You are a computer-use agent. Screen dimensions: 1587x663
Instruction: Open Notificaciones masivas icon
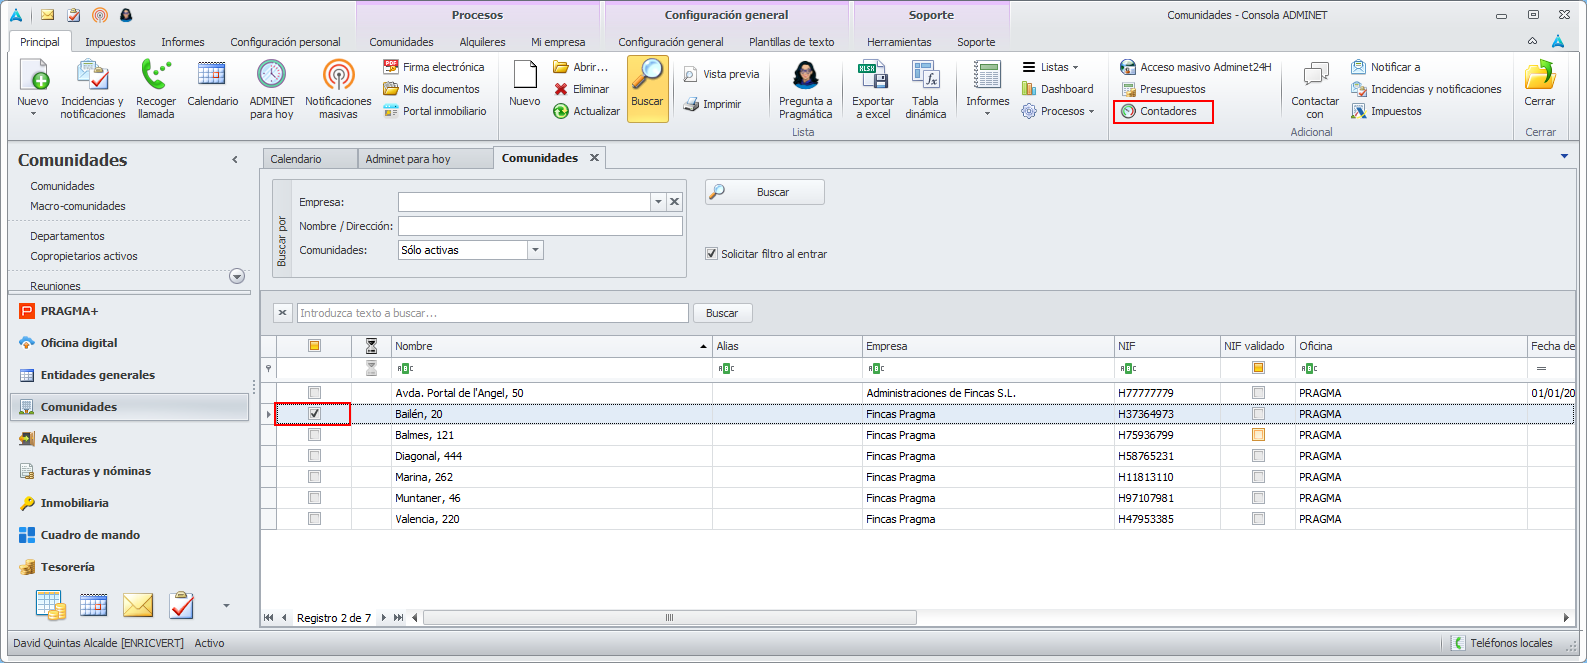tap(338, 89)
